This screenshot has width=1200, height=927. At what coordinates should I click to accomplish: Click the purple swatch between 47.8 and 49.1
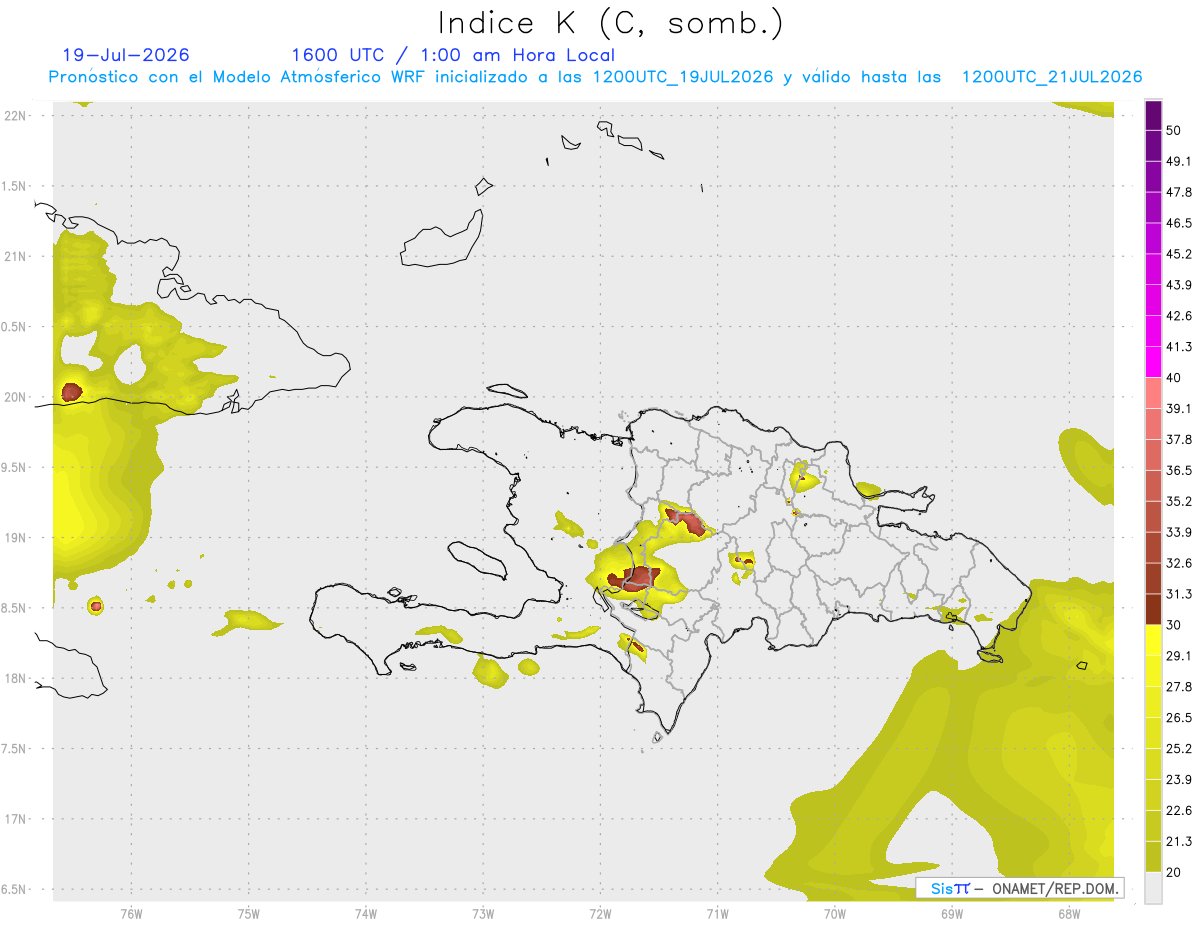click(1153, 176)
